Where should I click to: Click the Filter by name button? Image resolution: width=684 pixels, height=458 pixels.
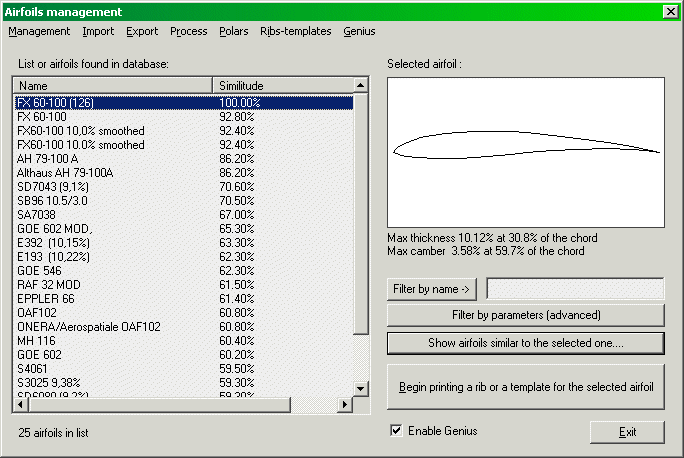coord(432,289)
